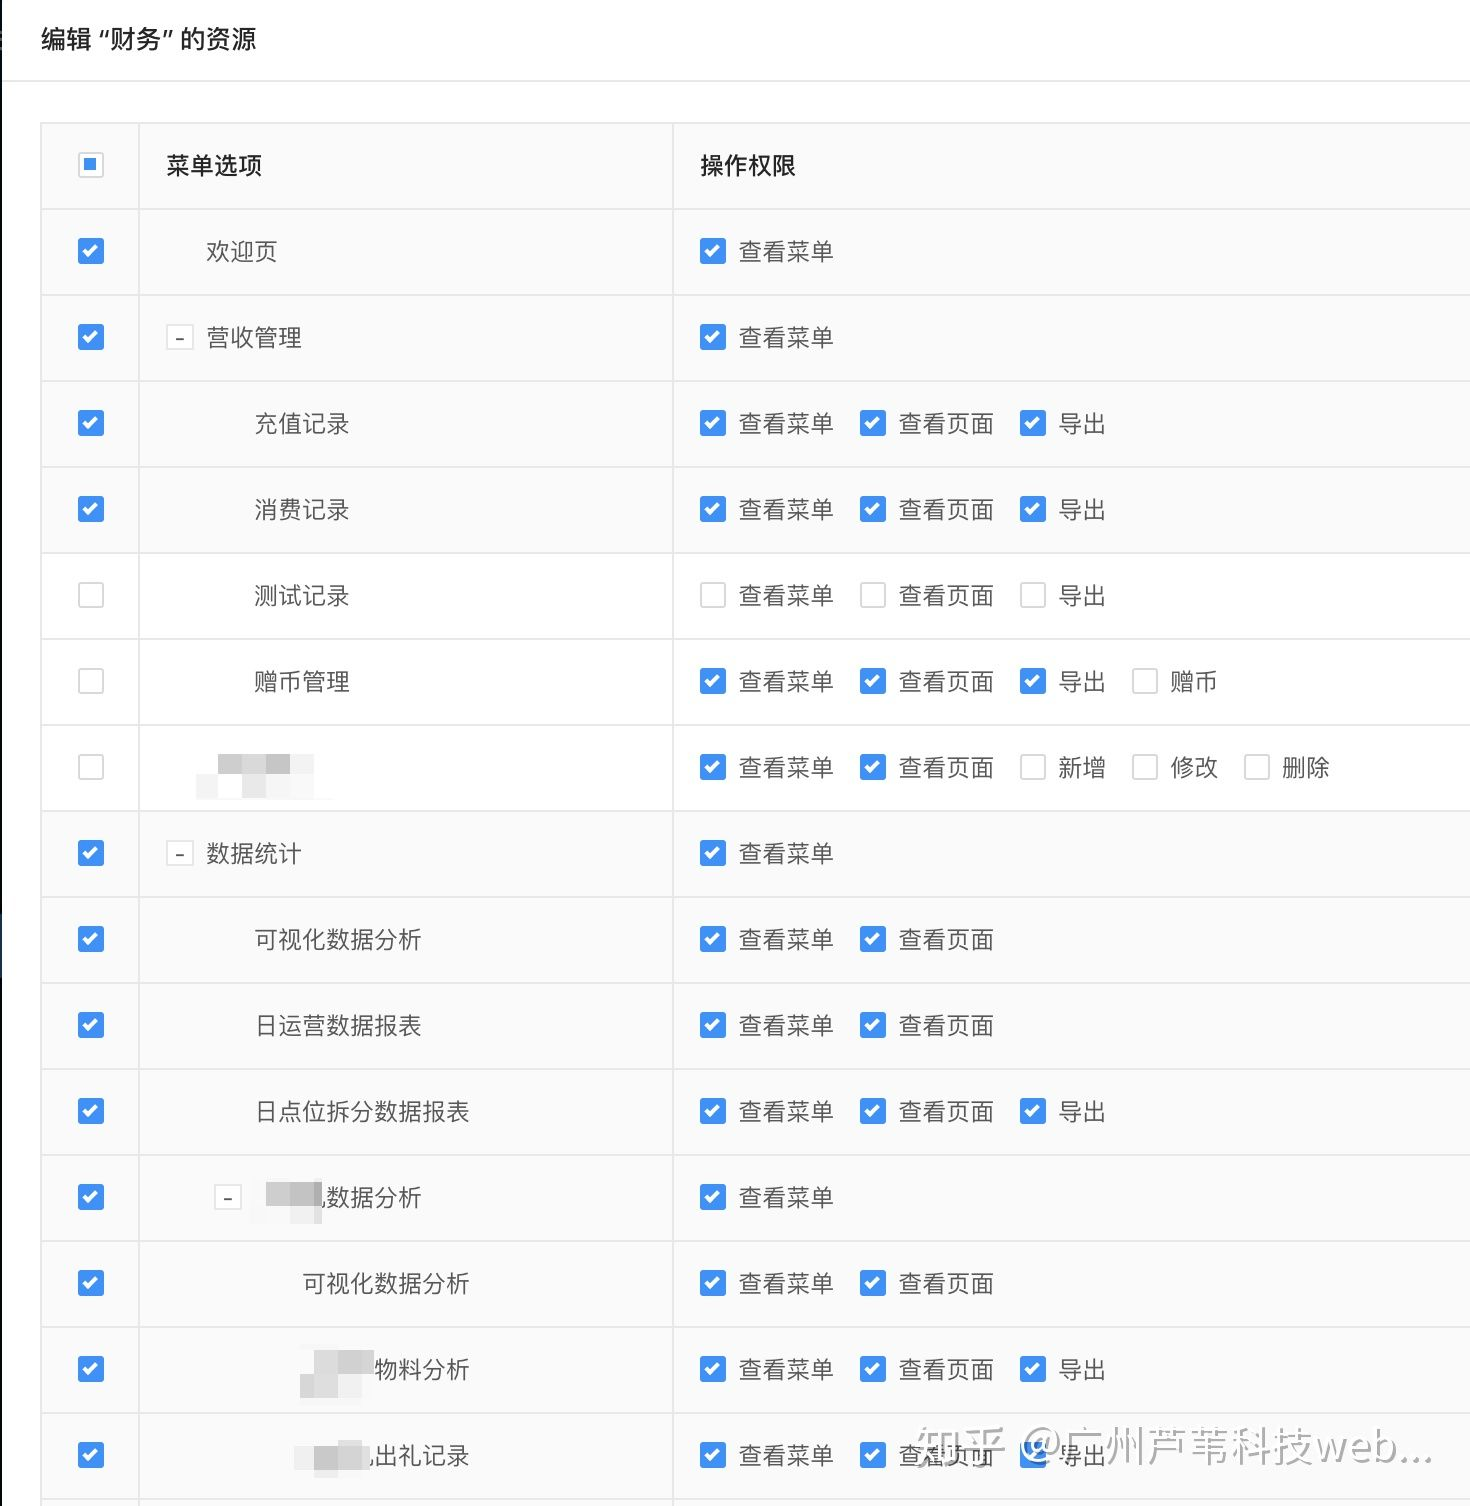Uncheck 导出 for 消费记录
This screenshot has height=1506, width=1470.
1032,509
